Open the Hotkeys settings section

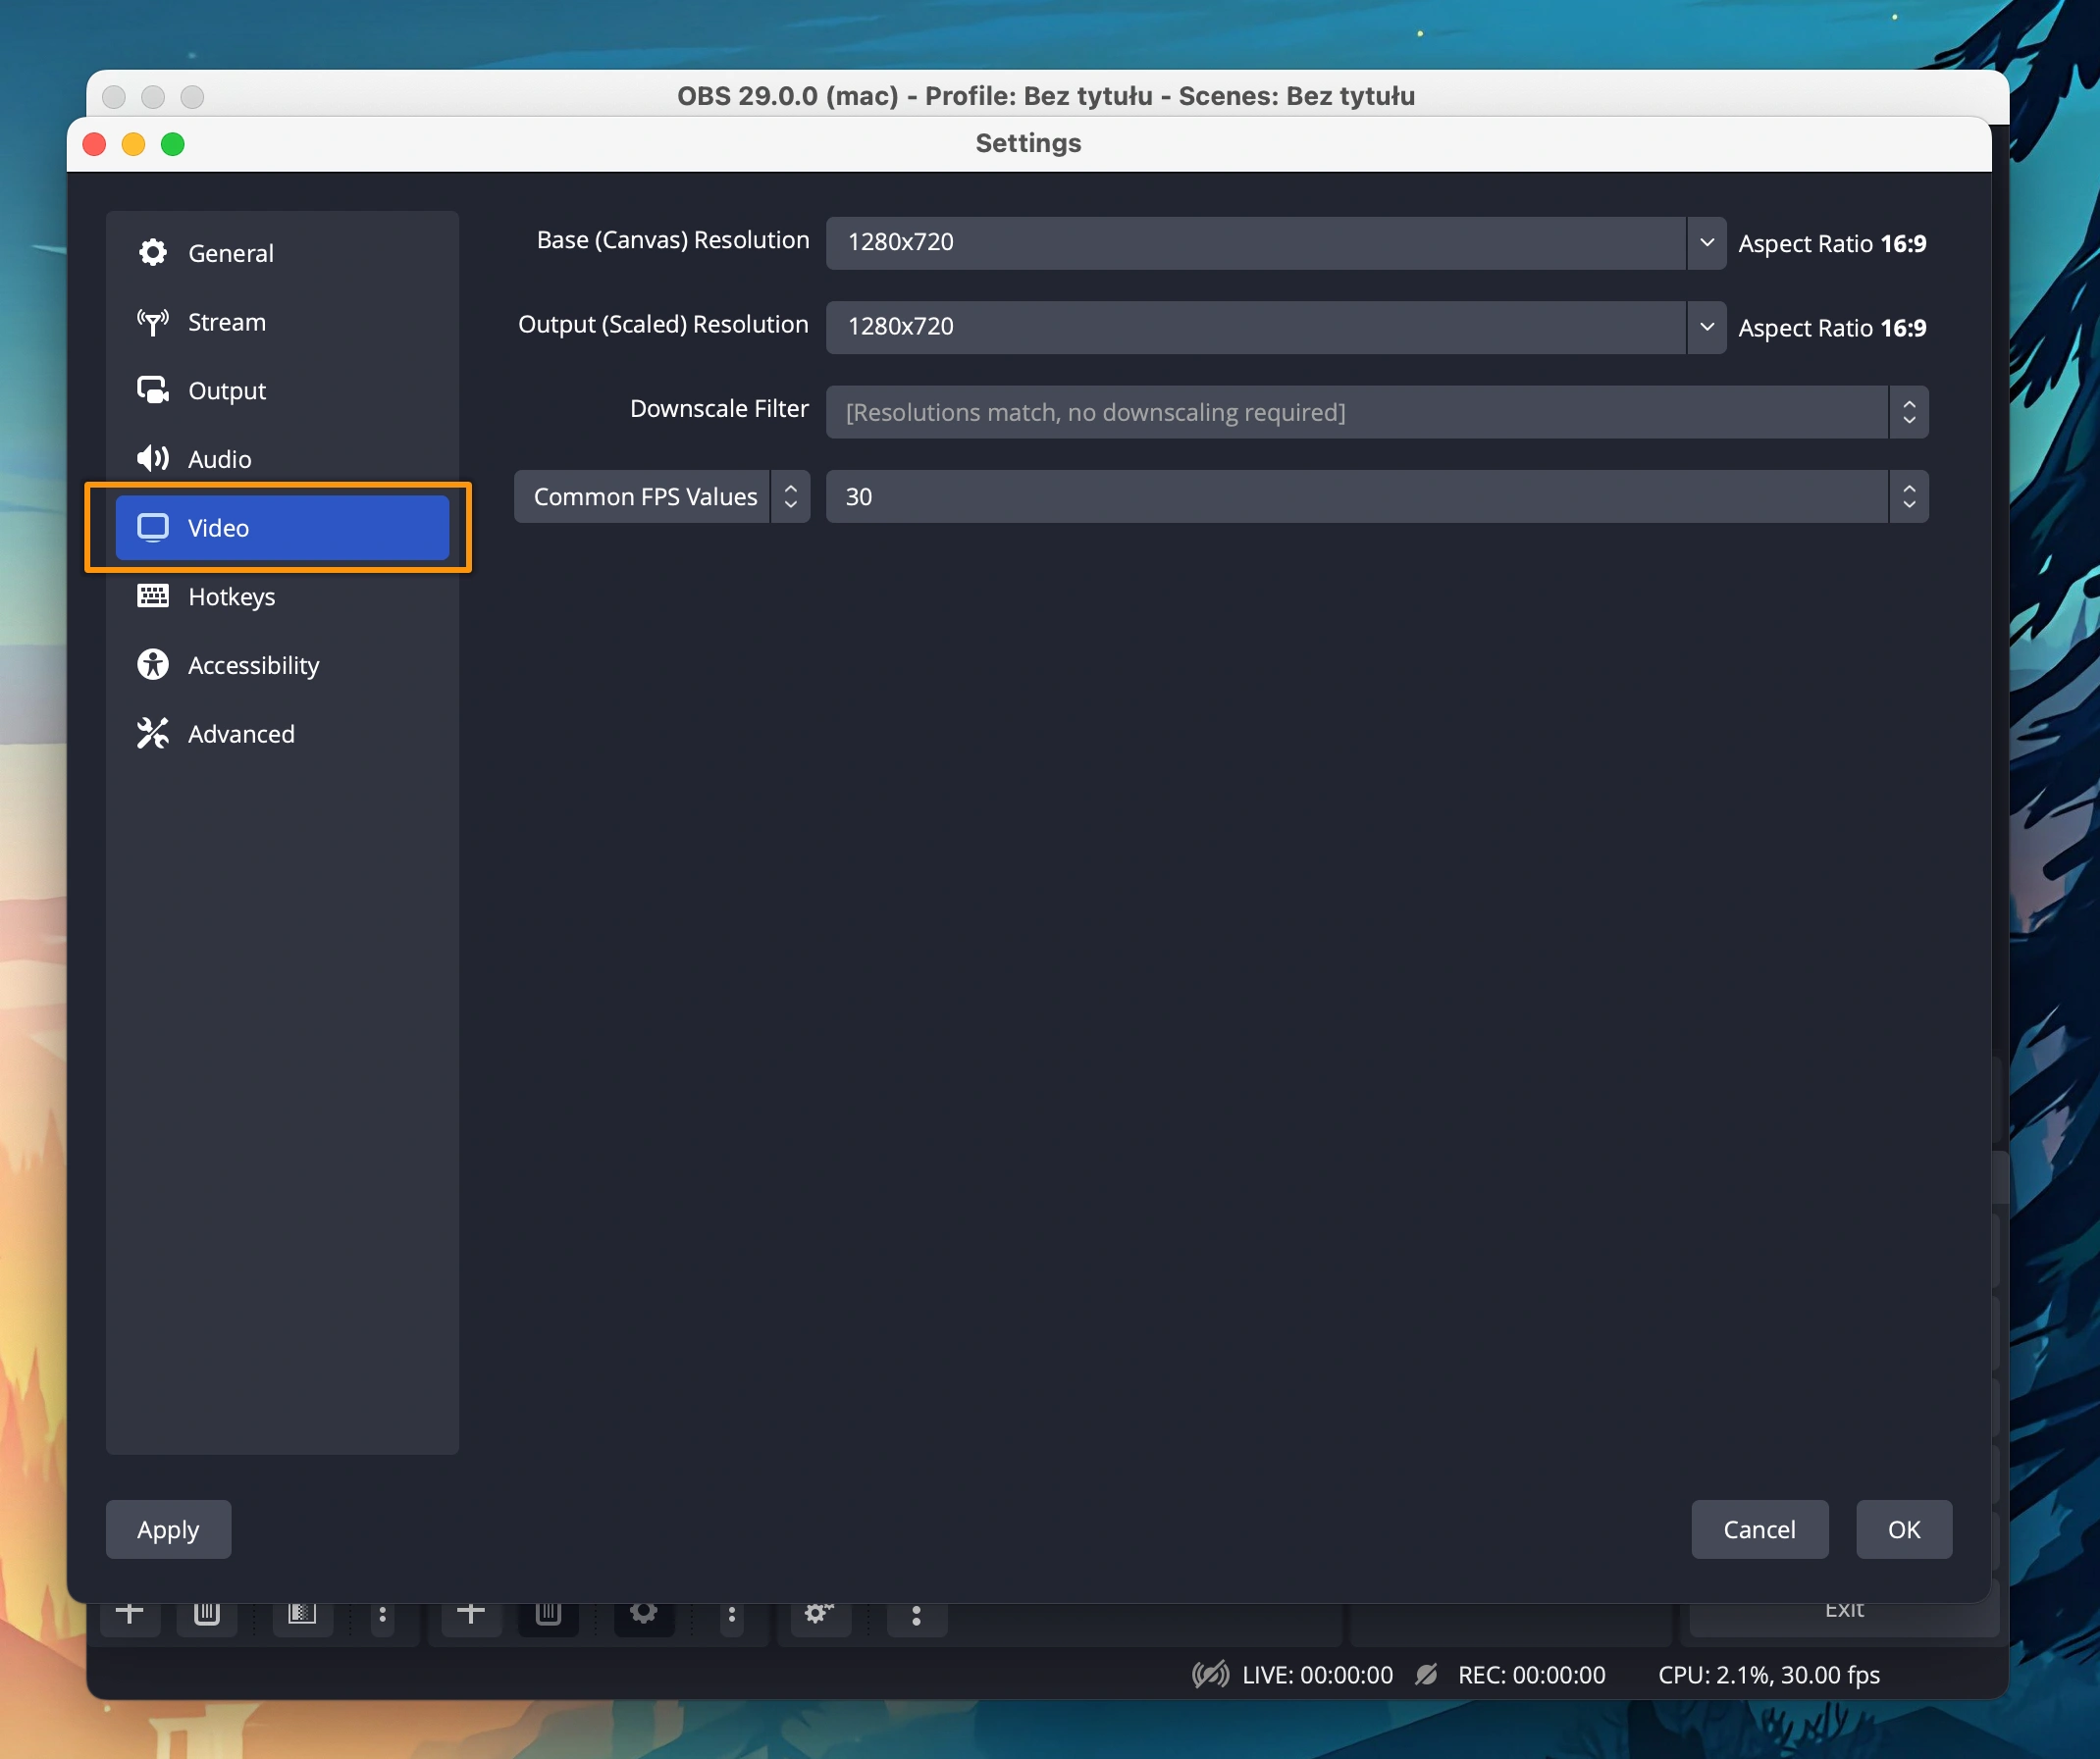tap(231, 597)
